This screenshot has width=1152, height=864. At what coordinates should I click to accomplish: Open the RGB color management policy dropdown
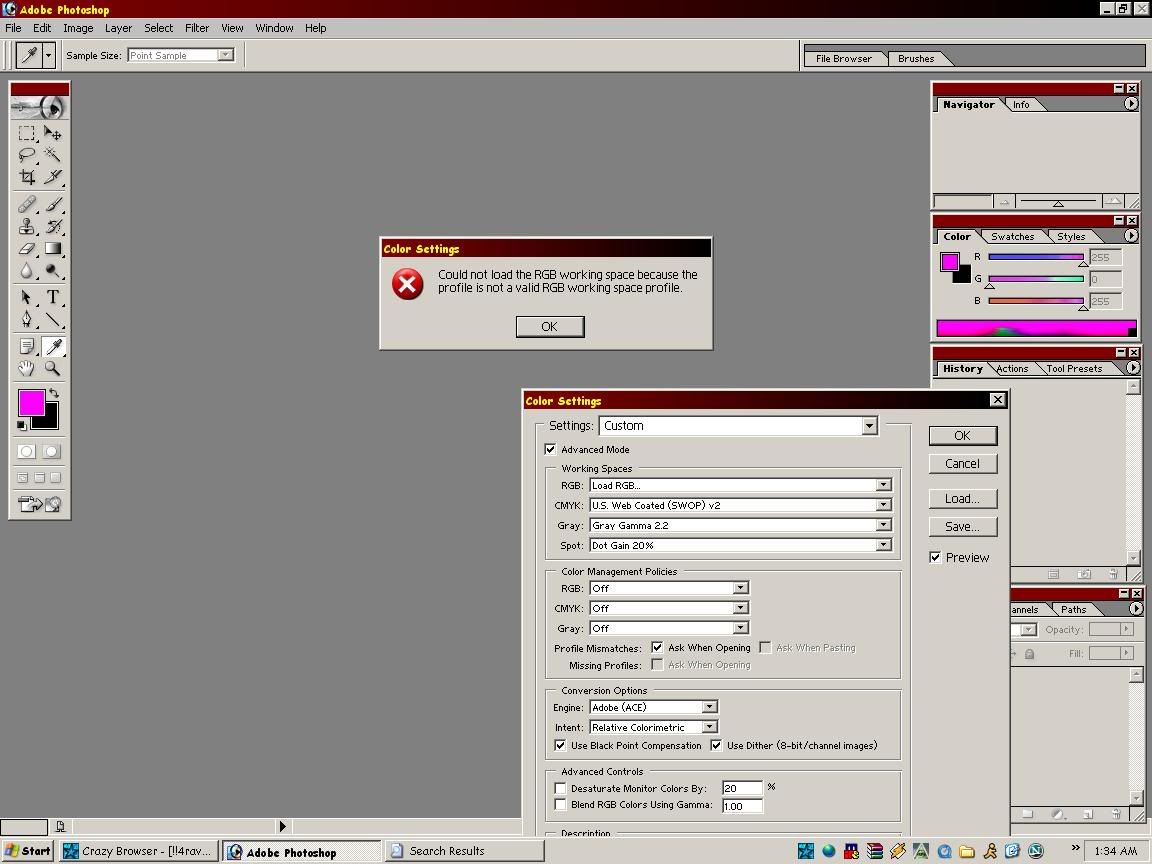669,588
